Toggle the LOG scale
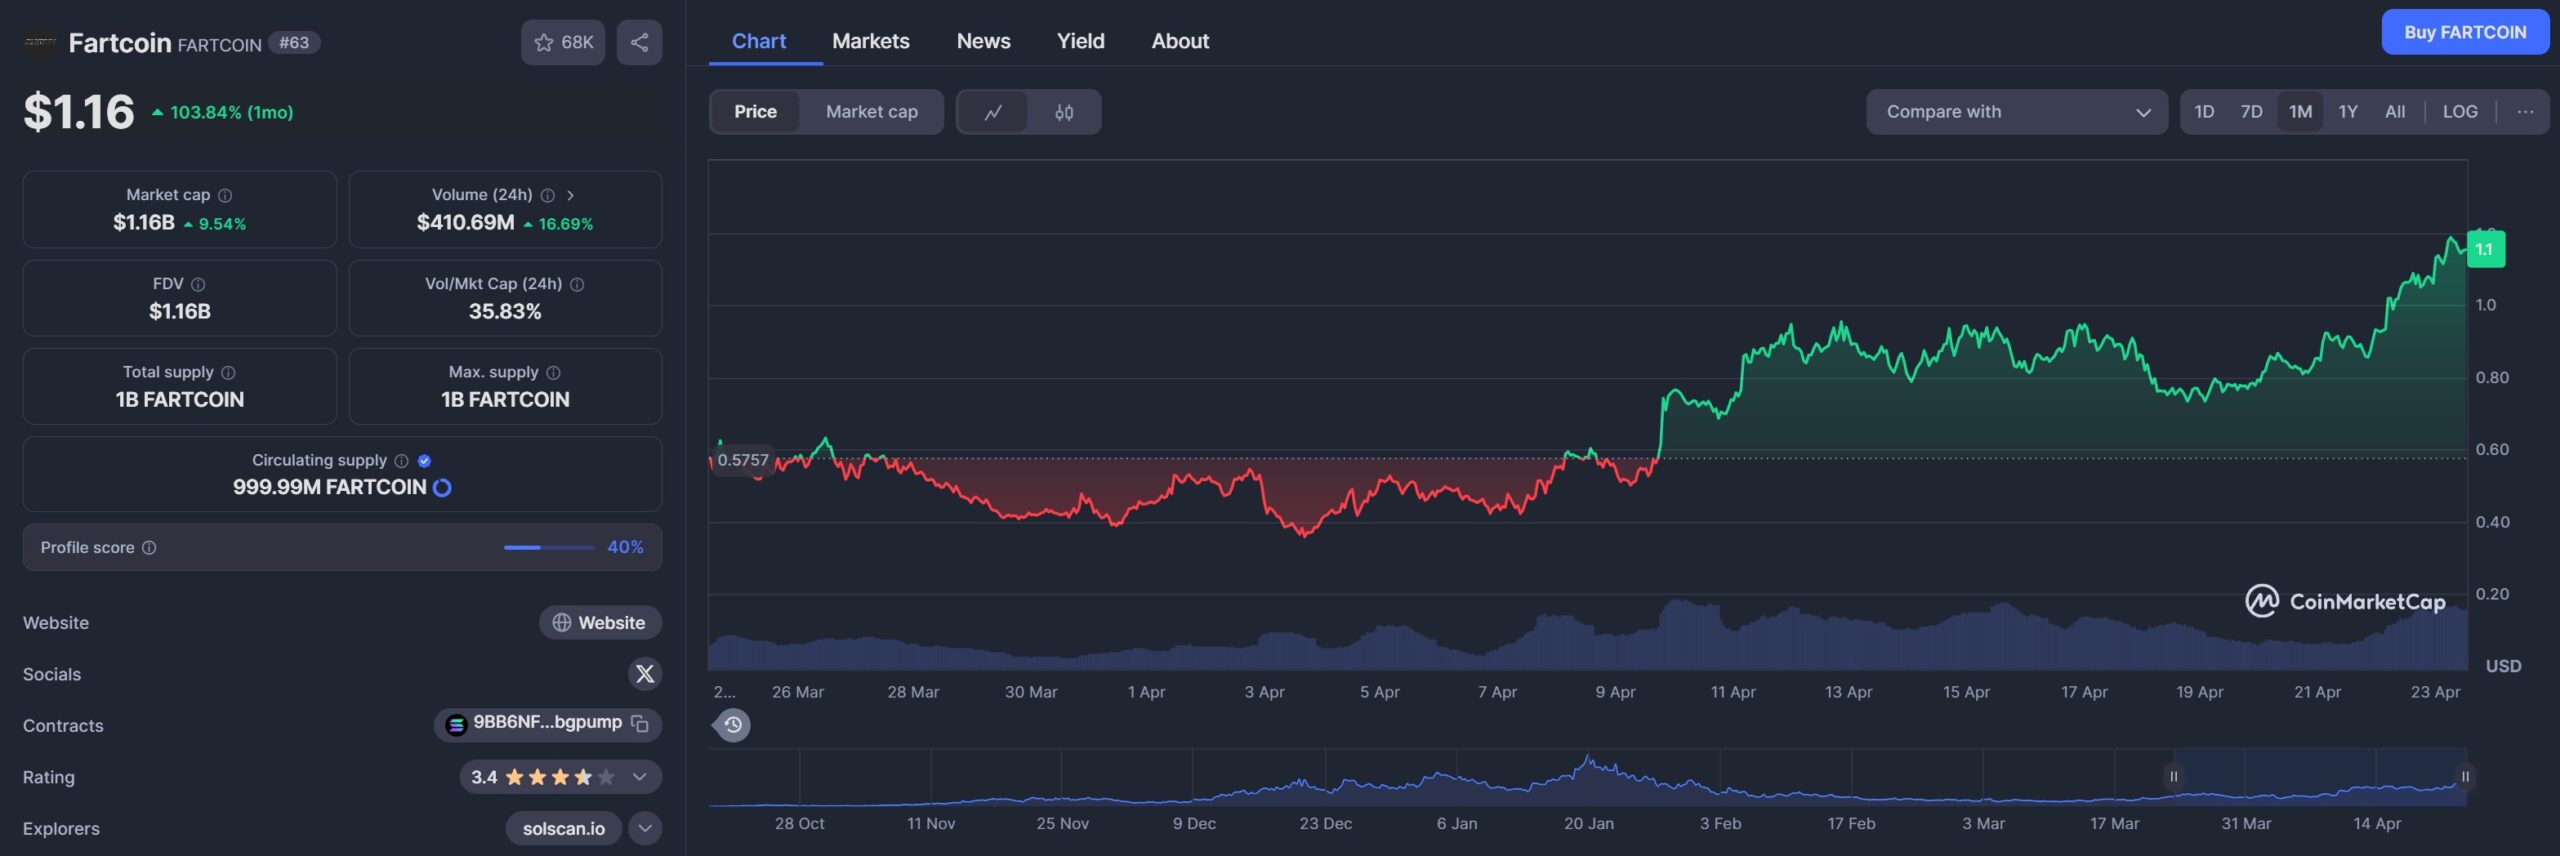2560x856 pixels. (x=2460, y=112)
